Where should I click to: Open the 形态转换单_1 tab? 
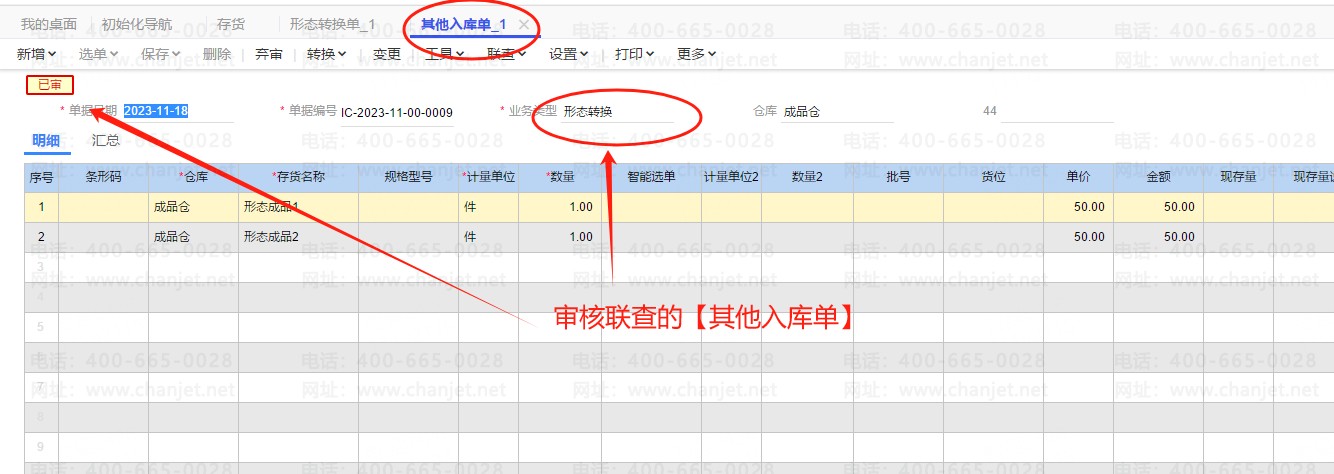332,24
